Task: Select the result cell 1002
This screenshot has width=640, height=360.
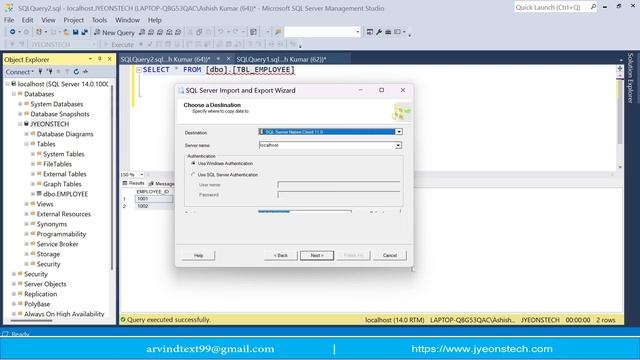Action: coord(154,206)
